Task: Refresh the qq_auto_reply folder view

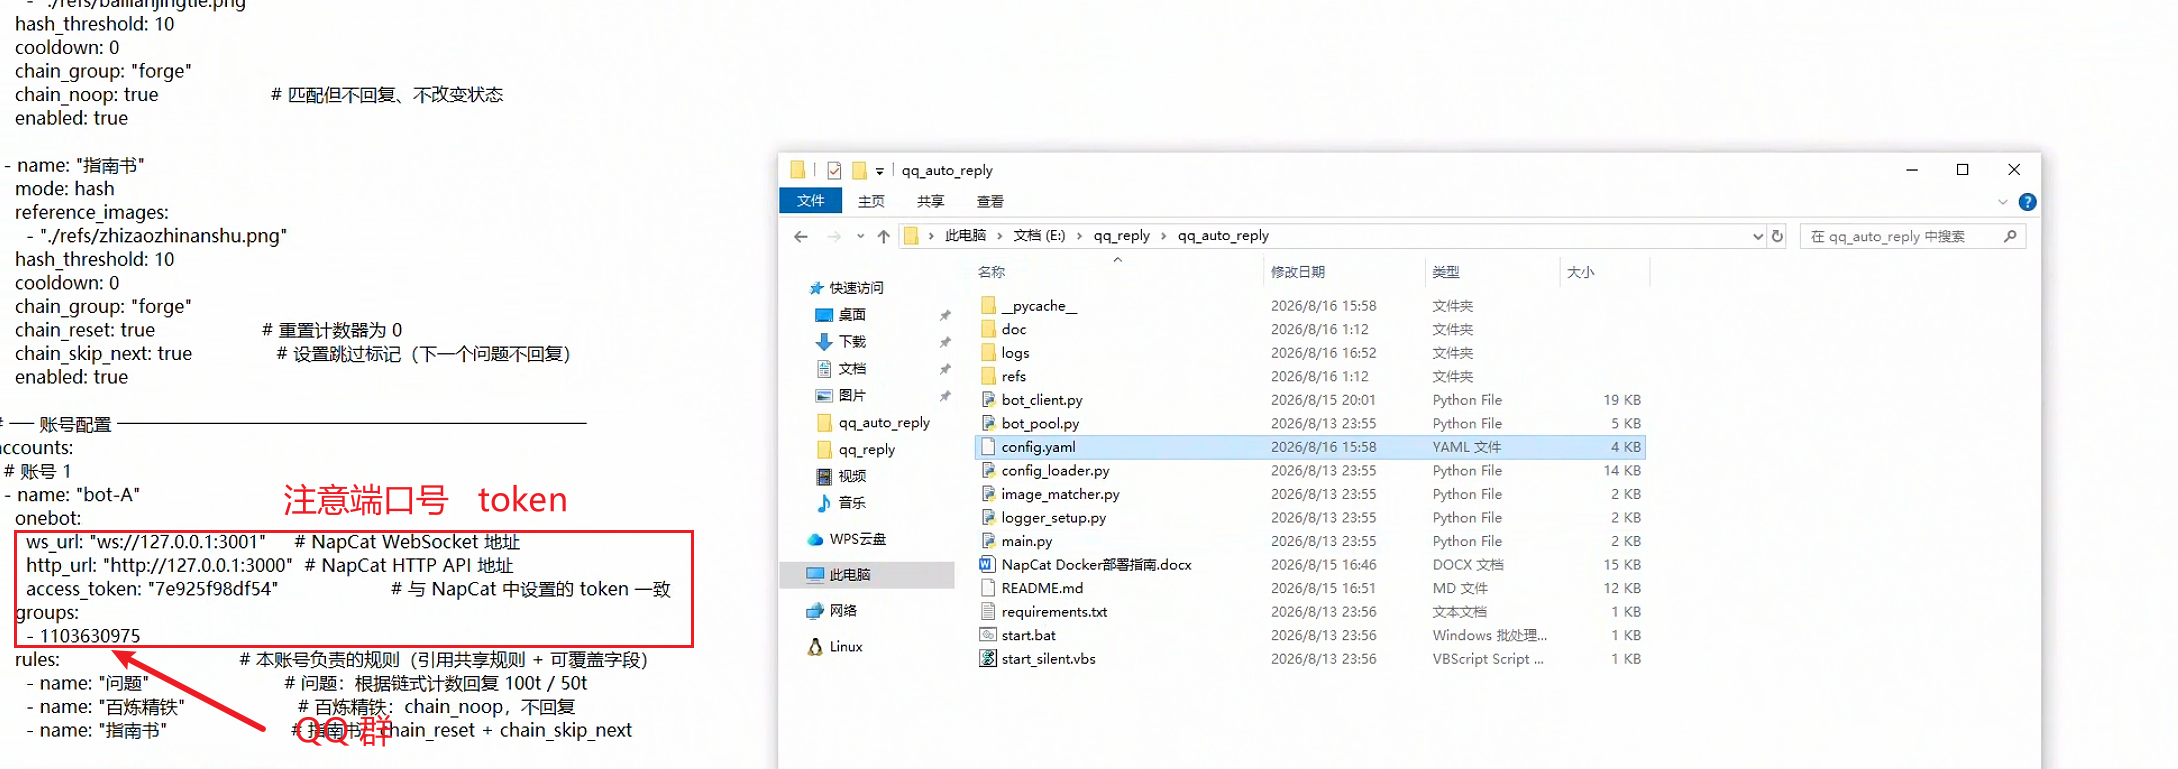Action: (x=1777, y=237)
